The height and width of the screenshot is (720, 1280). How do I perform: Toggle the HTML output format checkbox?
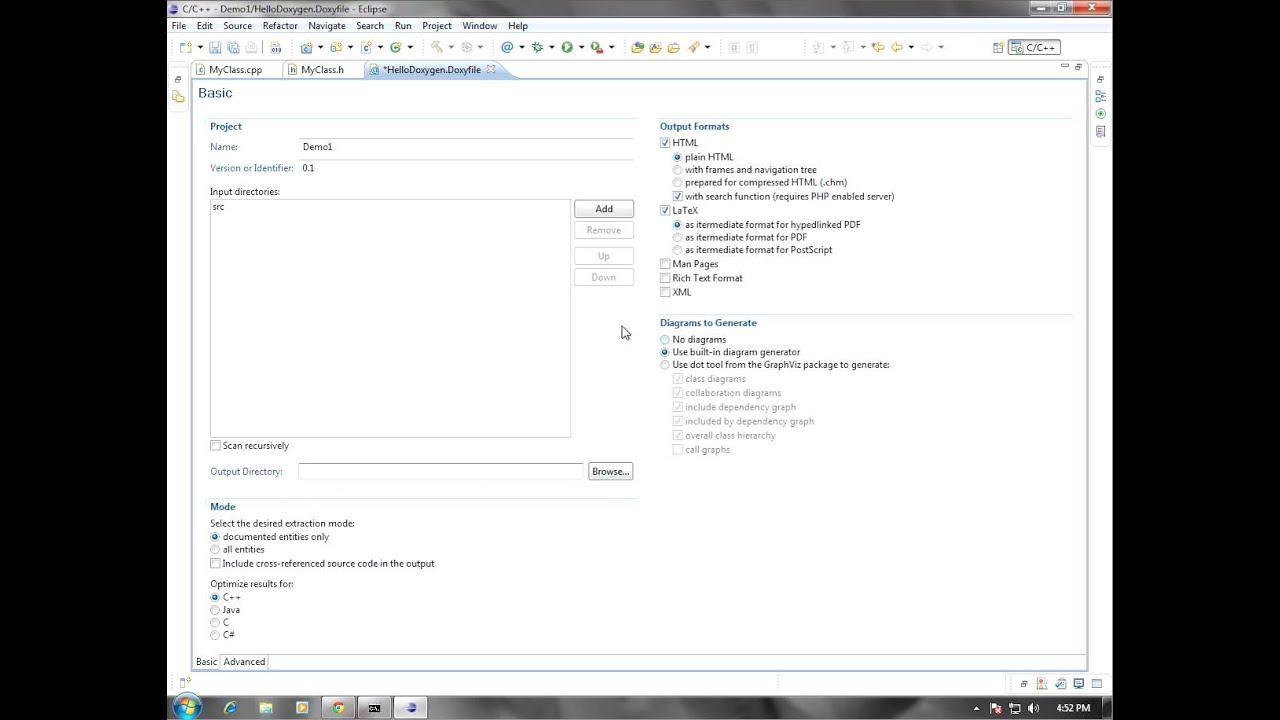[x=665, y=143]
